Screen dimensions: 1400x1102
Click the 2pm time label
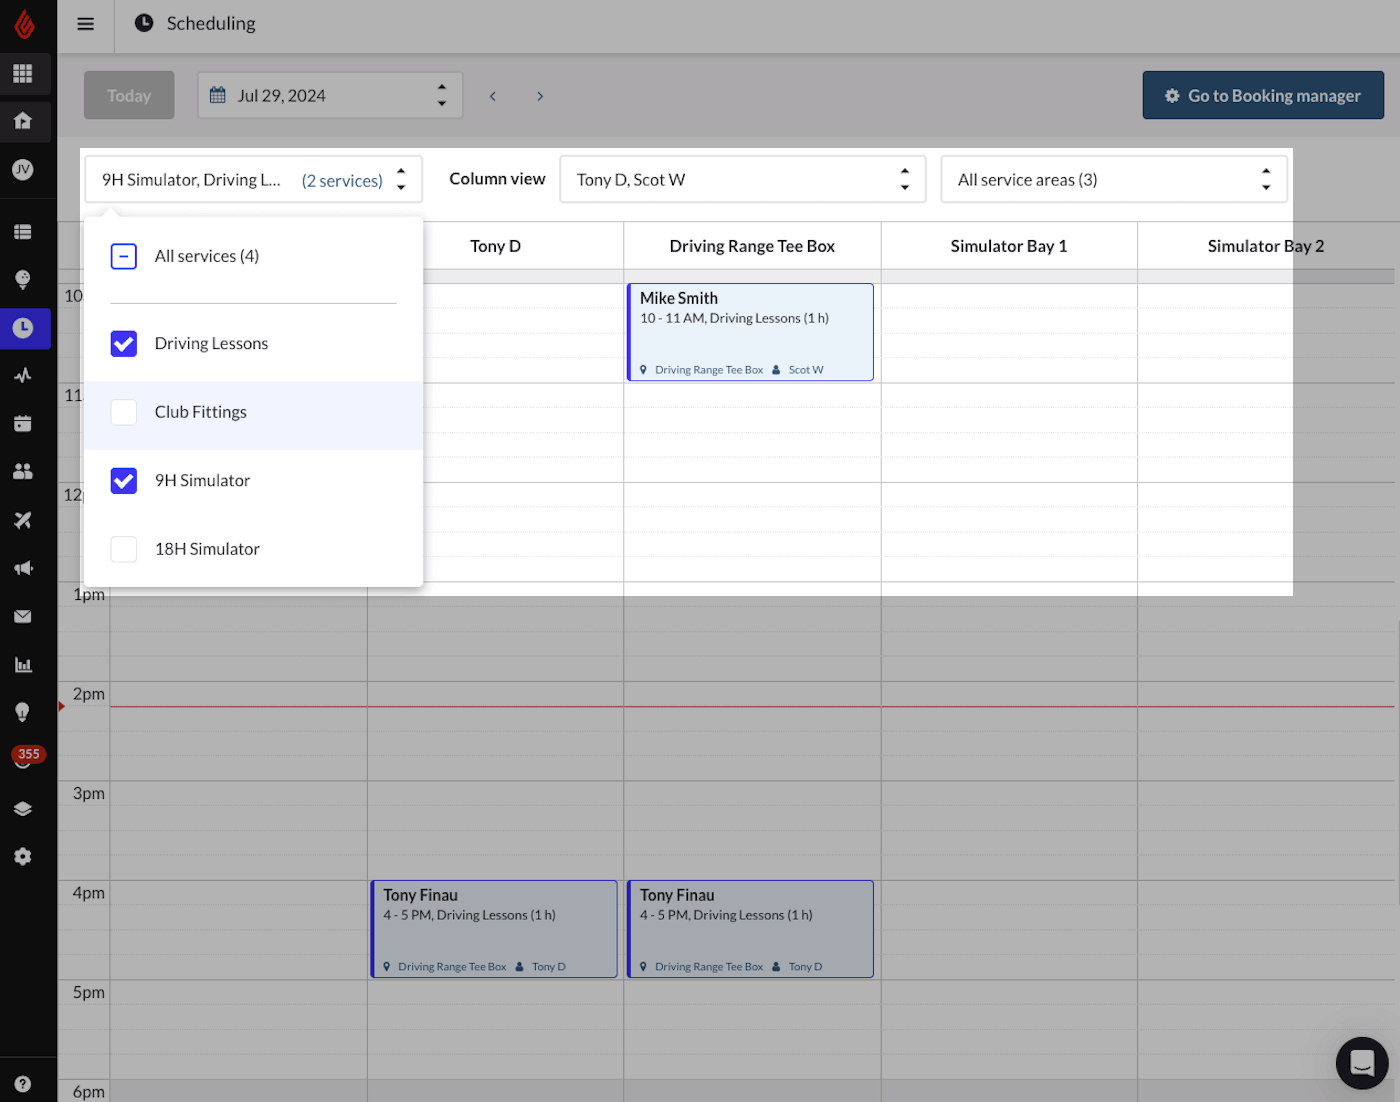pyautogui.click(x=88, y=694)
